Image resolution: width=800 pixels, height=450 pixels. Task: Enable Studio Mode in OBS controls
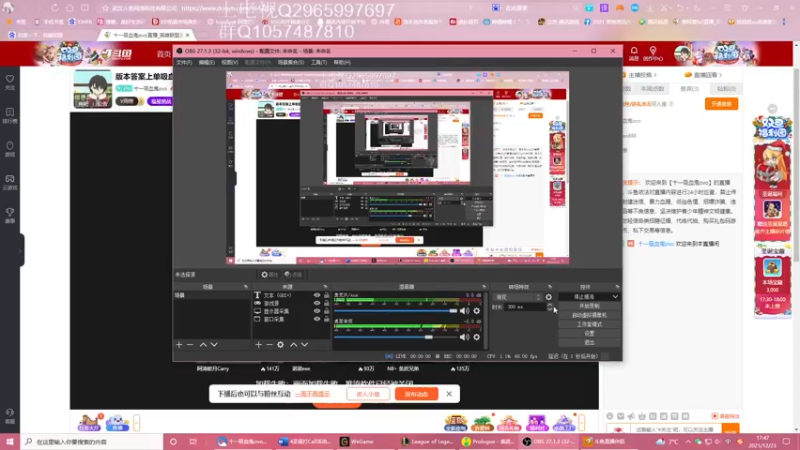pos(589,324)
